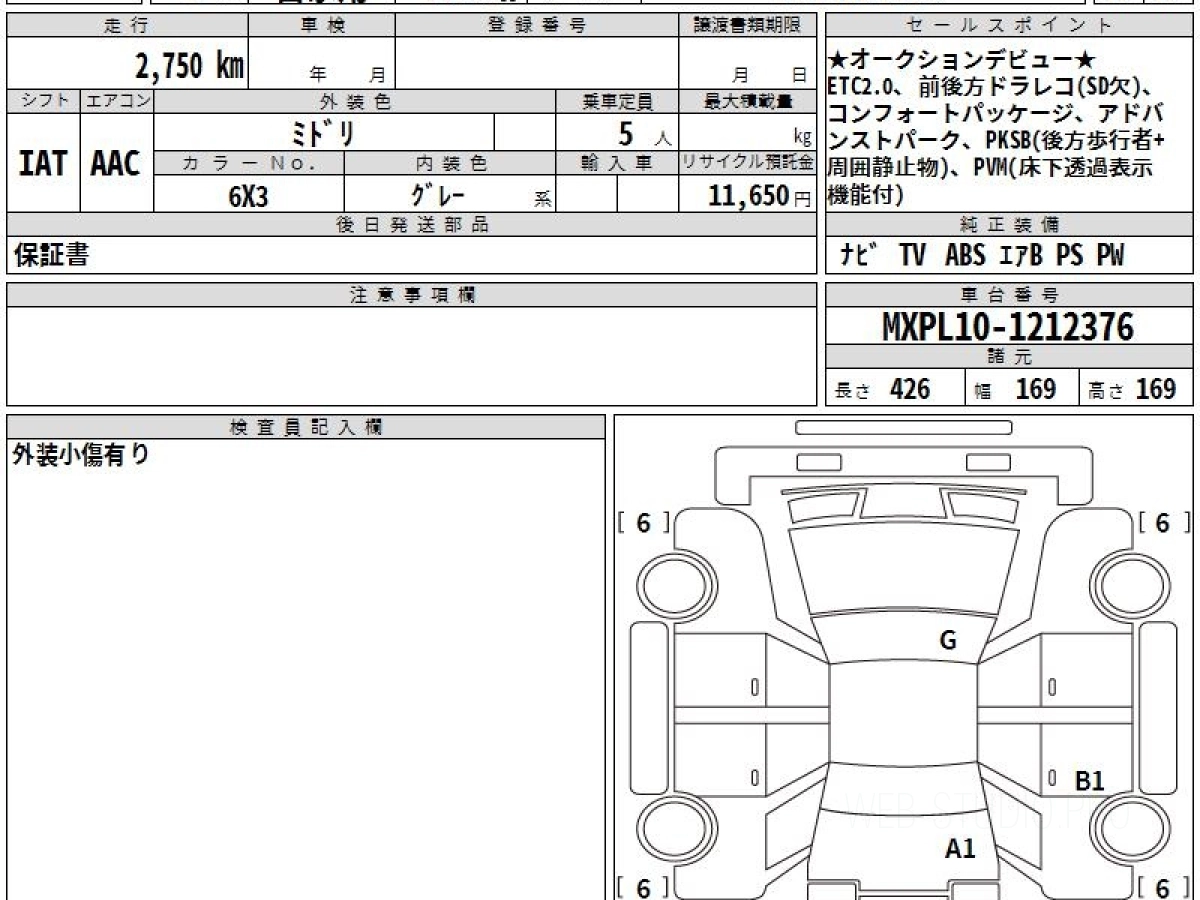Click the ABS equipment item
The width and height of the screenshot is (1200, 900).
[x=965, y=256]
